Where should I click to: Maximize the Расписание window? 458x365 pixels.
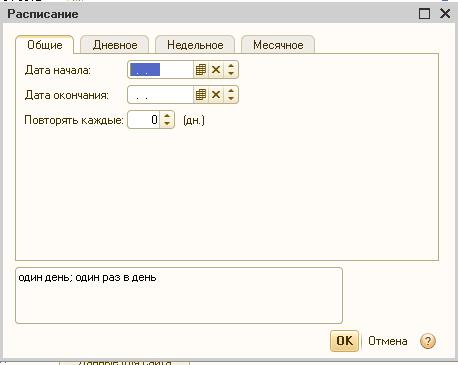424,14
